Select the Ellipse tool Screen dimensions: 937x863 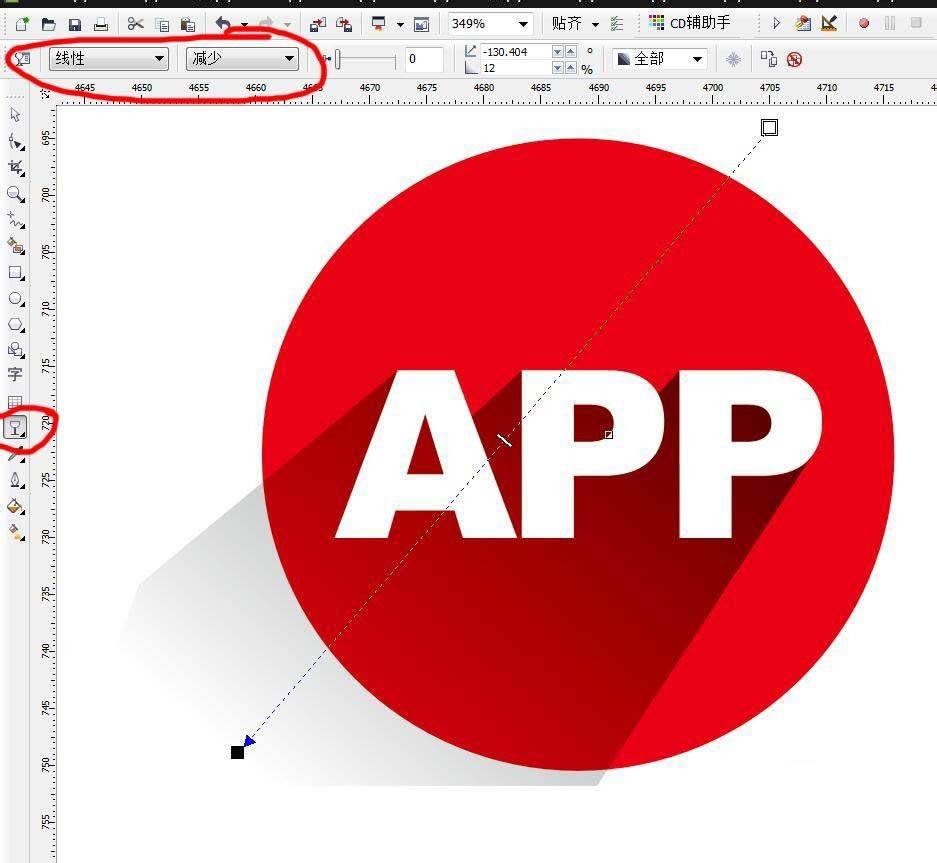[x=15, y=298]
